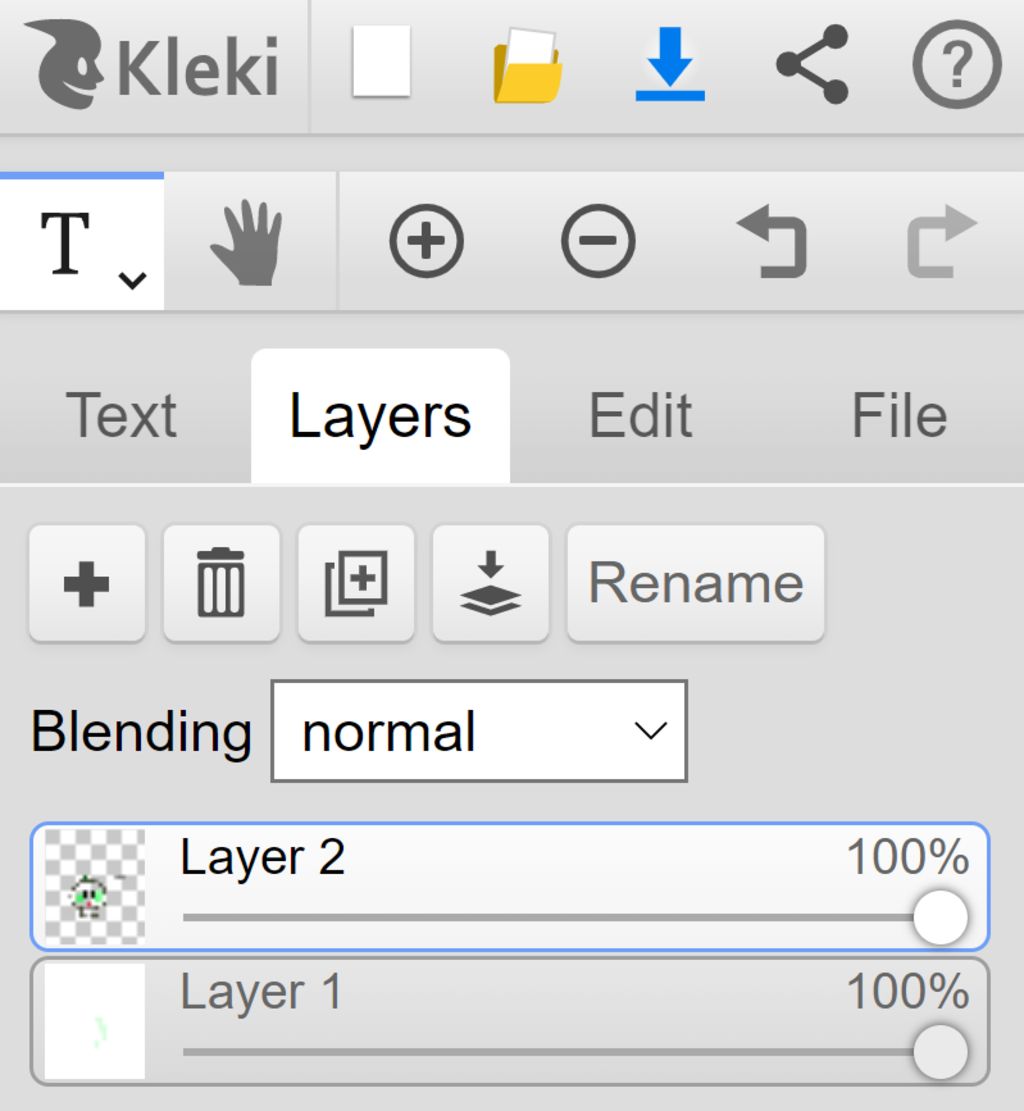The width and height of the screenshot is (1024, 1111).
Task: Switch to the Edit tab
Action: [640, 416]
